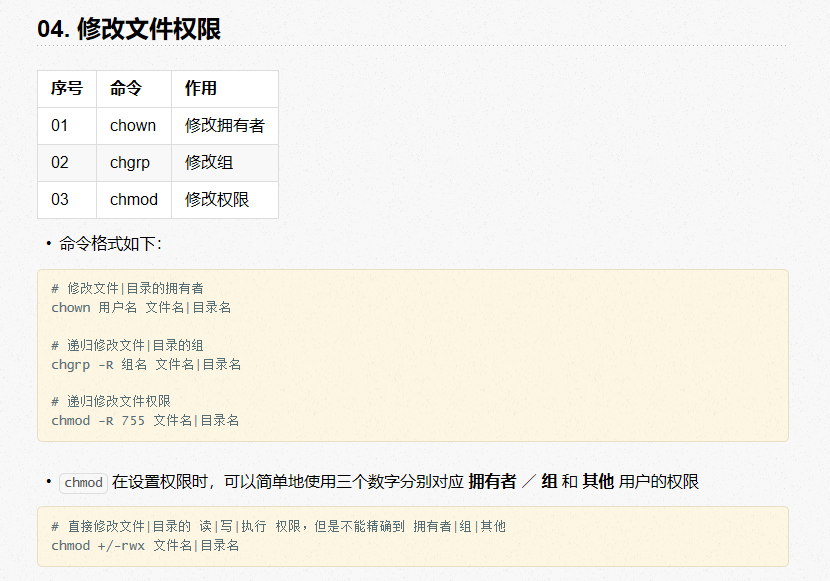
Task: Click the bullet text "命令格式如下:"
Action: coord(110,244)
